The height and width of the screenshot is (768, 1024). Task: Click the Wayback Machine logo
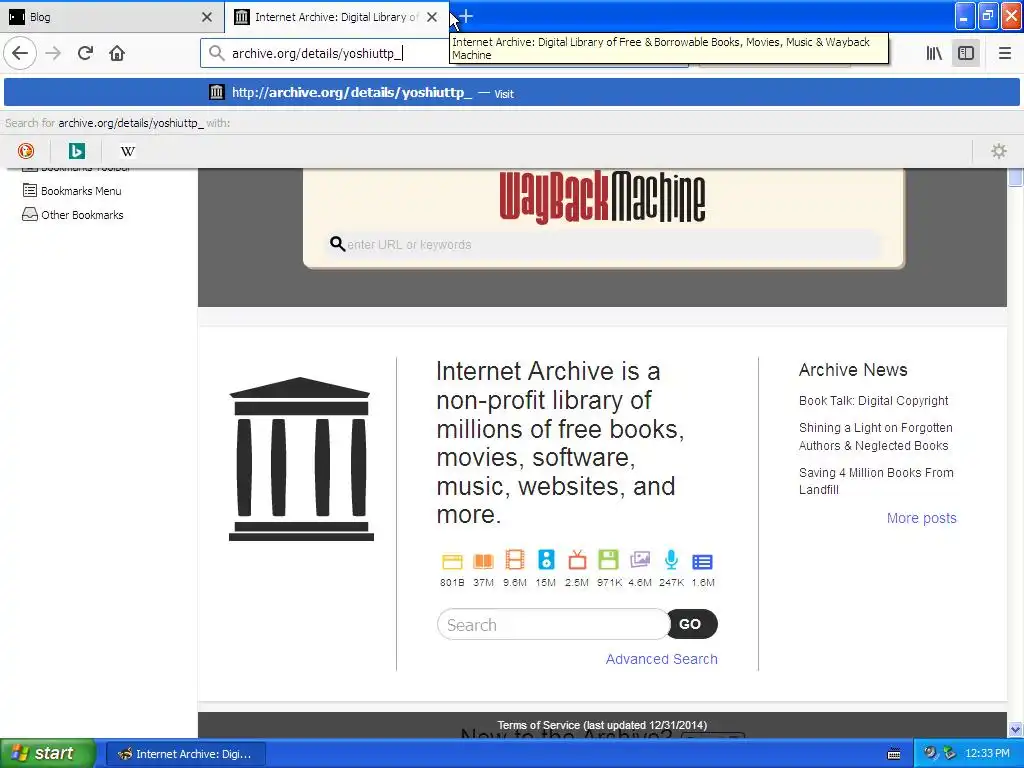tap(602, 197)
